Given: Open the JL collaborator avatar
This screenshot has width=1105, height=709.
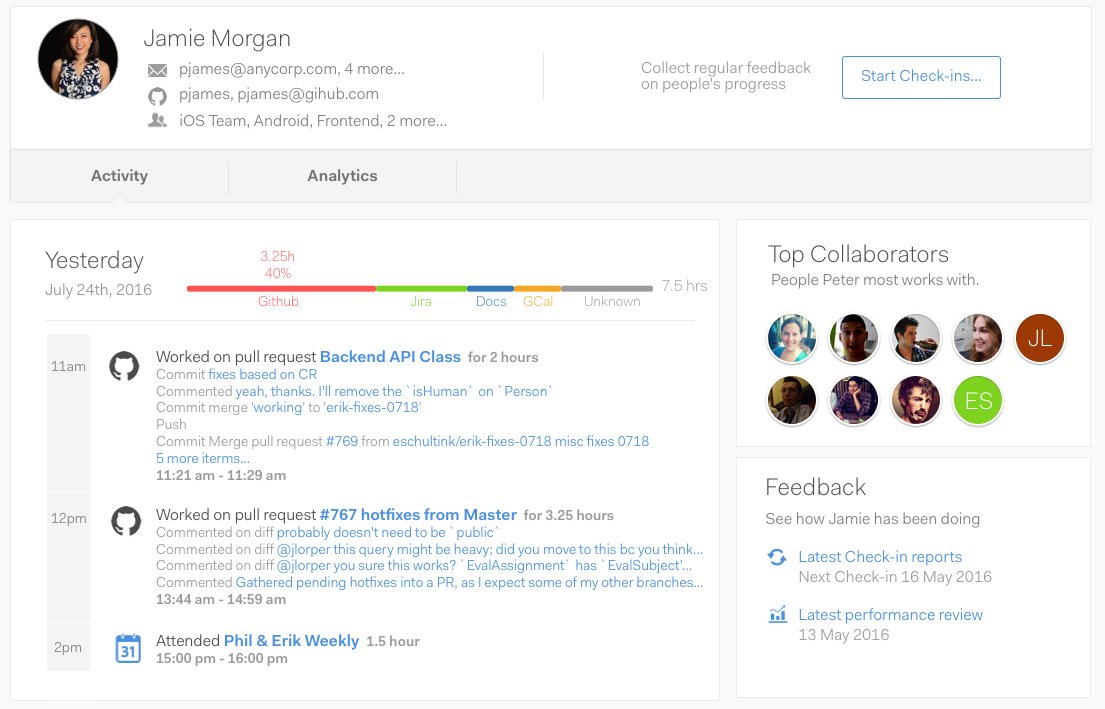Looking at the screenshot, I should [1039, 338].
